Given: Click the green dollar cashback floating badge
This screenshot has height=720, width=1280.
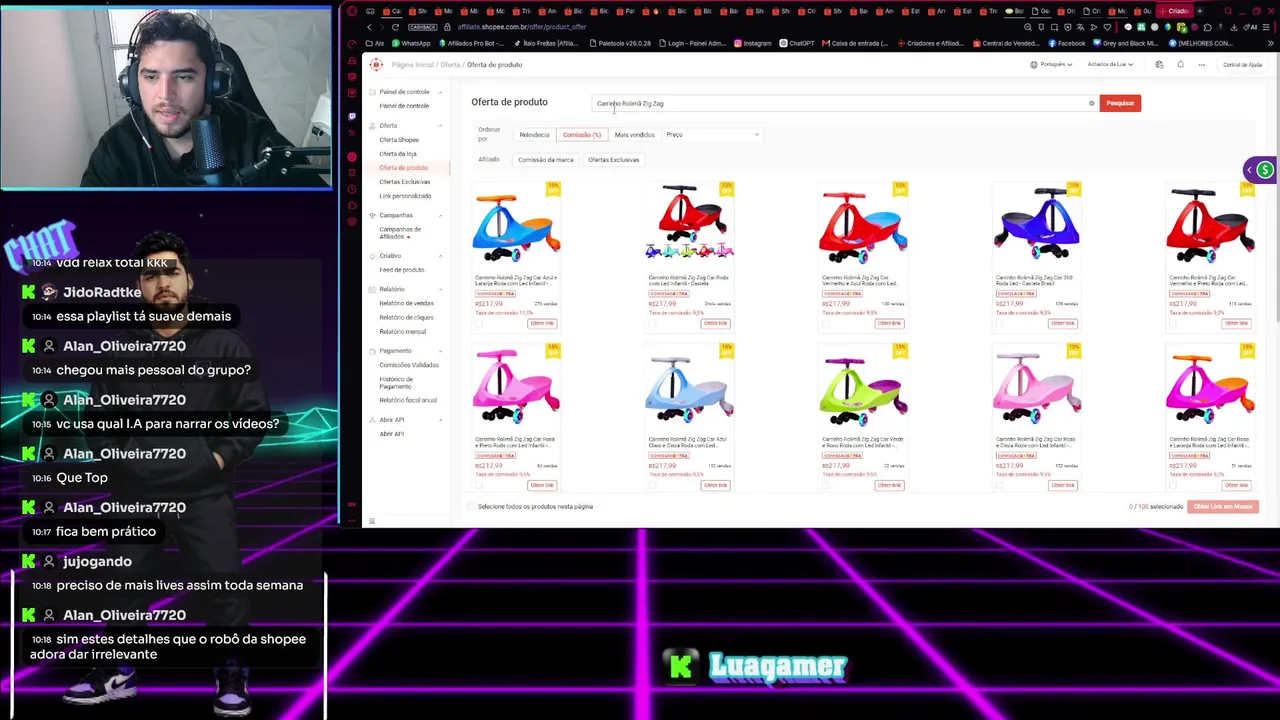Looking at the screenshot, I should click(1265, 170).
